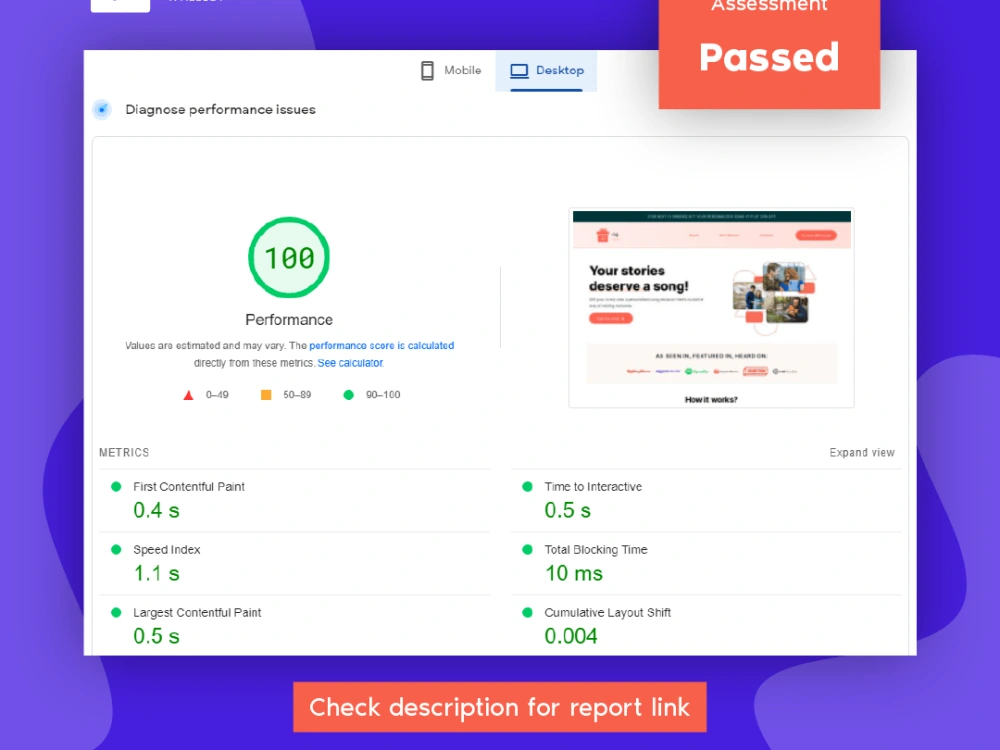Image resolution: width=1000 pixels, height=750 pixels.
Task: Click the Largest Contentful Paint label
Action: click(x=197, y=613)
